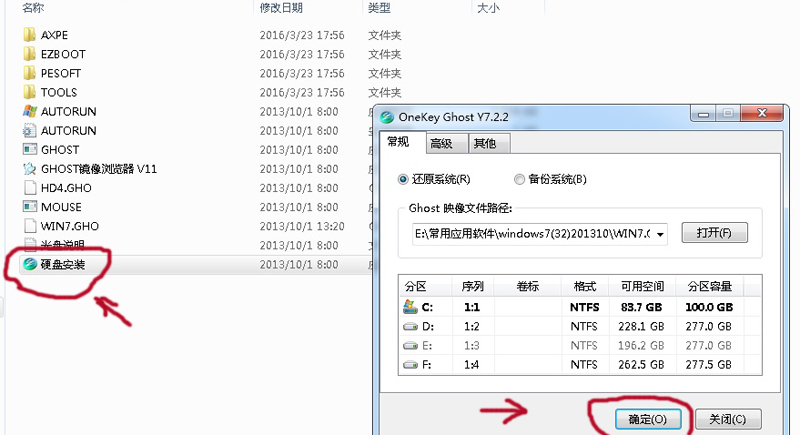This screenshot has width=800, height=435.
Task: Click the EZBOOT folder name
Action: pos(63,54)
